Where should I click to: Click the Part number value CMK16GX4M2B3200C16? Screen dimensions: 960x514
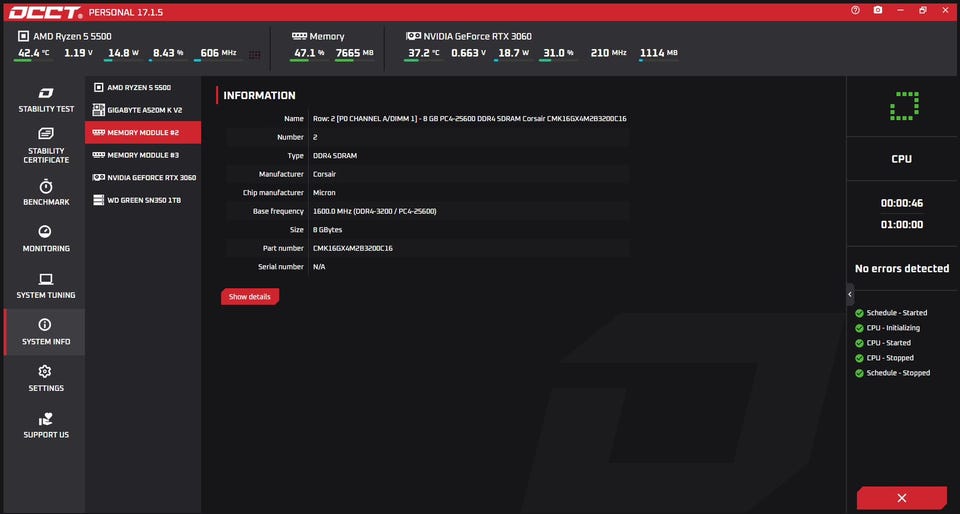point(353,248)
